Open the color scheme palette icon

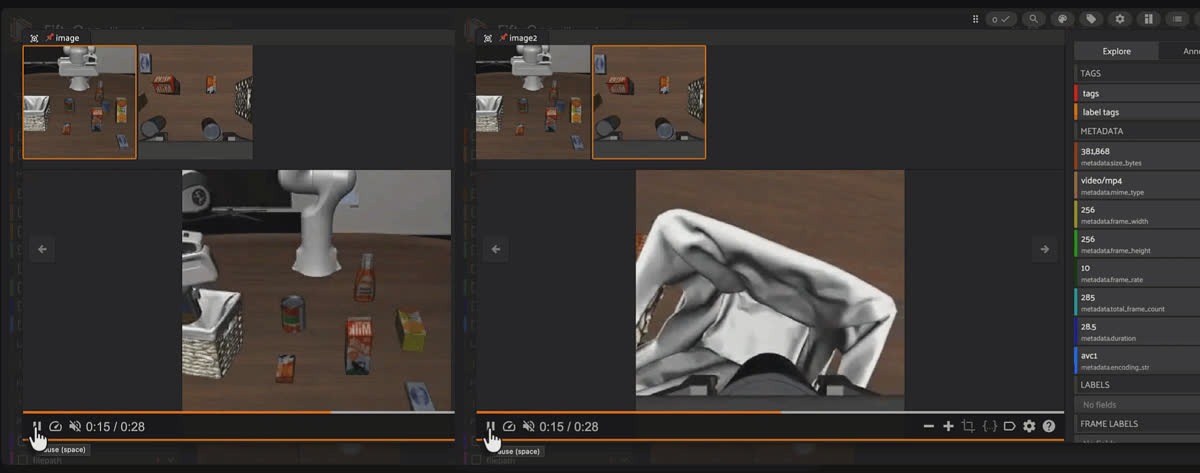[1063, 19]
